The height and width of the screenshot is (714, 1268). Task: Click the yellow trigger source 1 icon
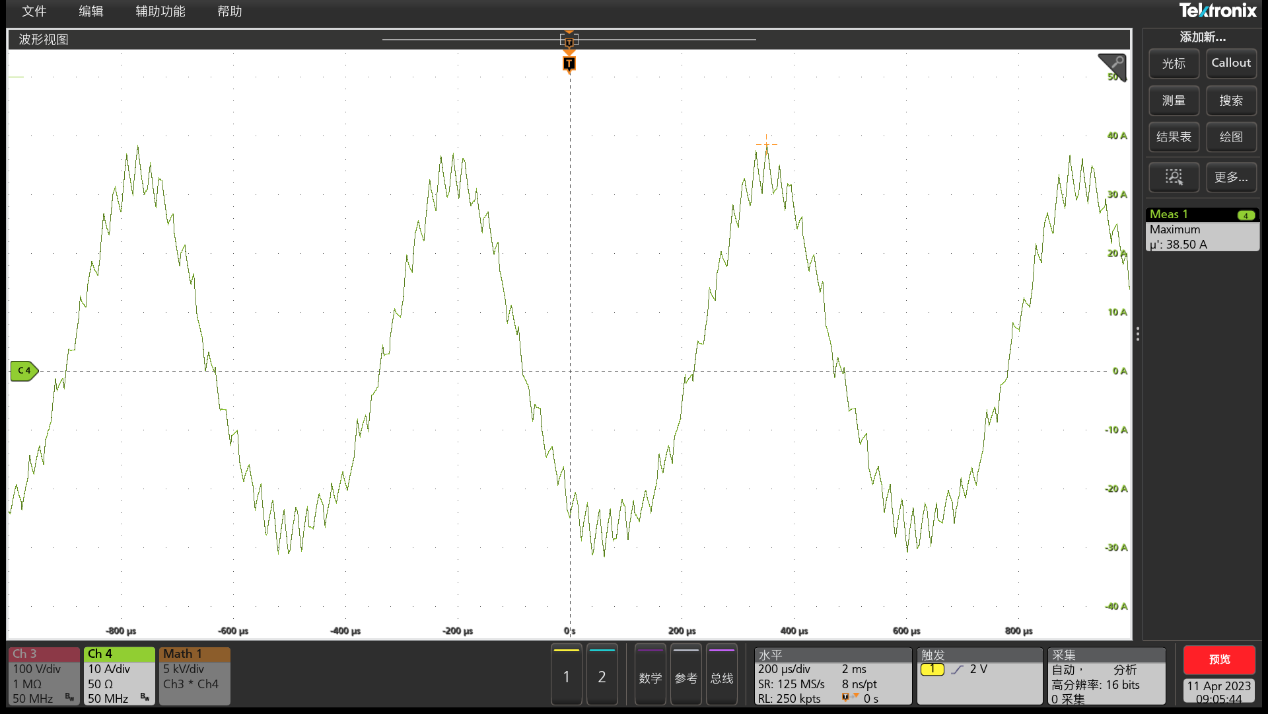pyautogui.click(x=932, y=669)
